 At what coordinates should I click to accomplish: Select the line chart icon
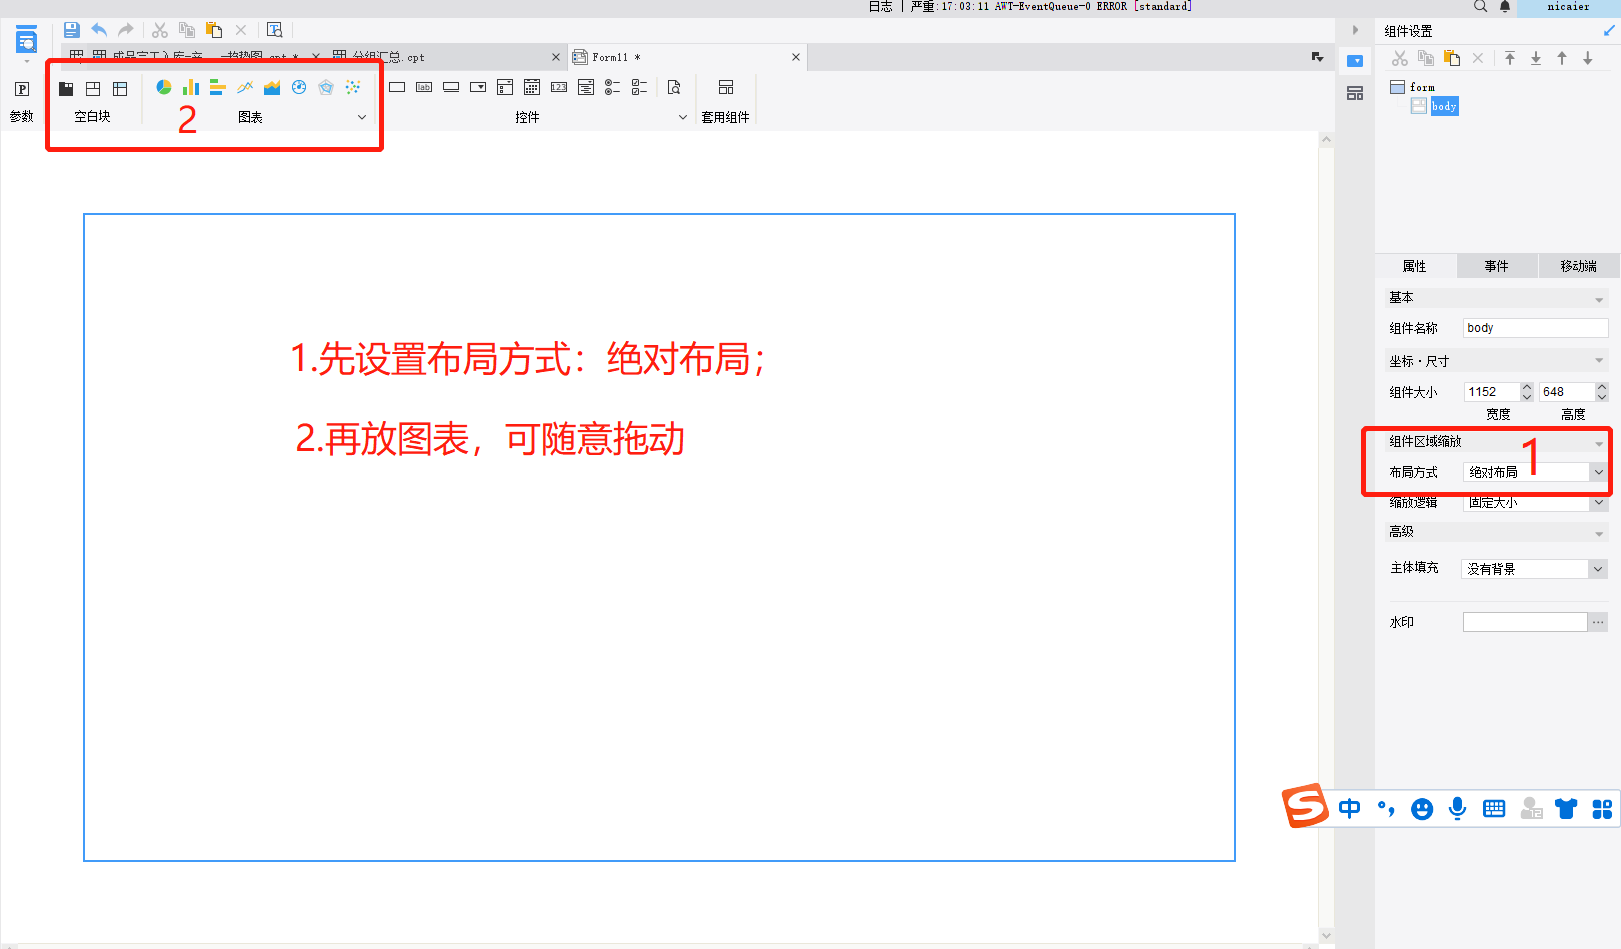[x=245, y=88]
